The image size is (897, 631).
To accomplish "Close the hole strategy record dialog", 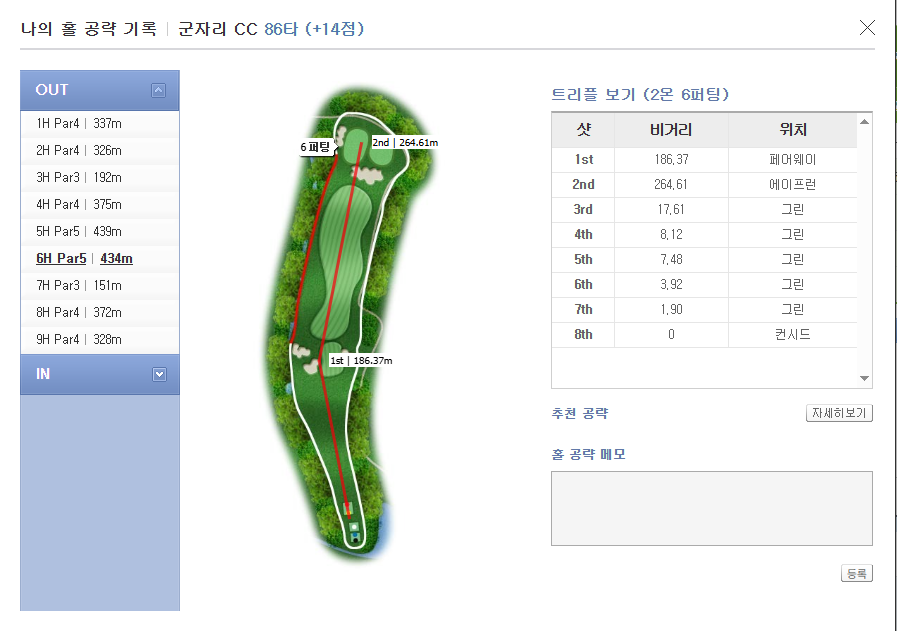I will tap(867, 27).
